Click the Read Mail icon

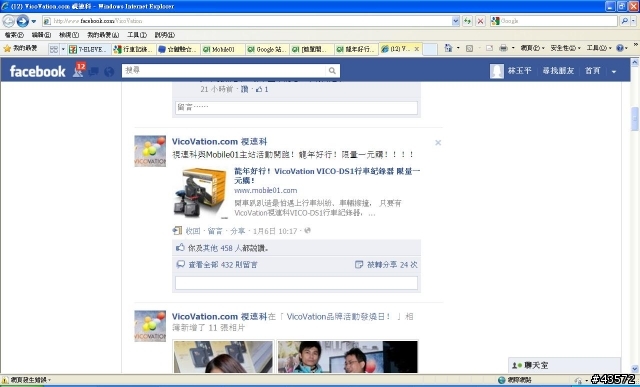[489, 48]
